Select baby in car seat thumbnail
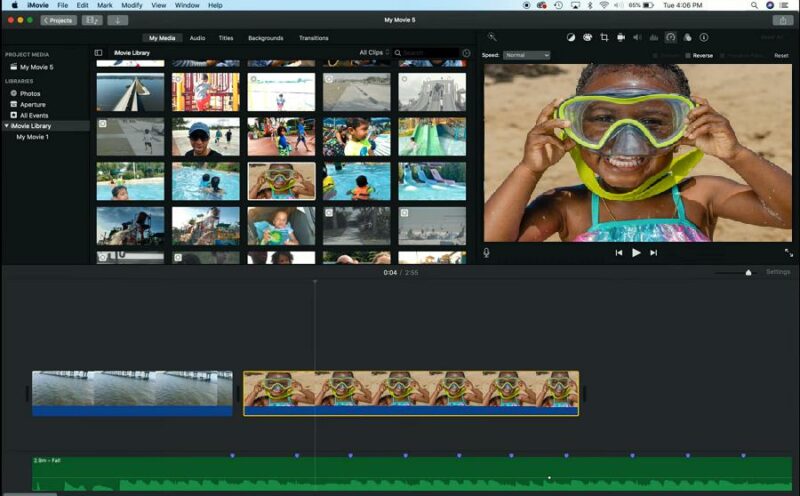800x496 pixels. pos(281,226)
